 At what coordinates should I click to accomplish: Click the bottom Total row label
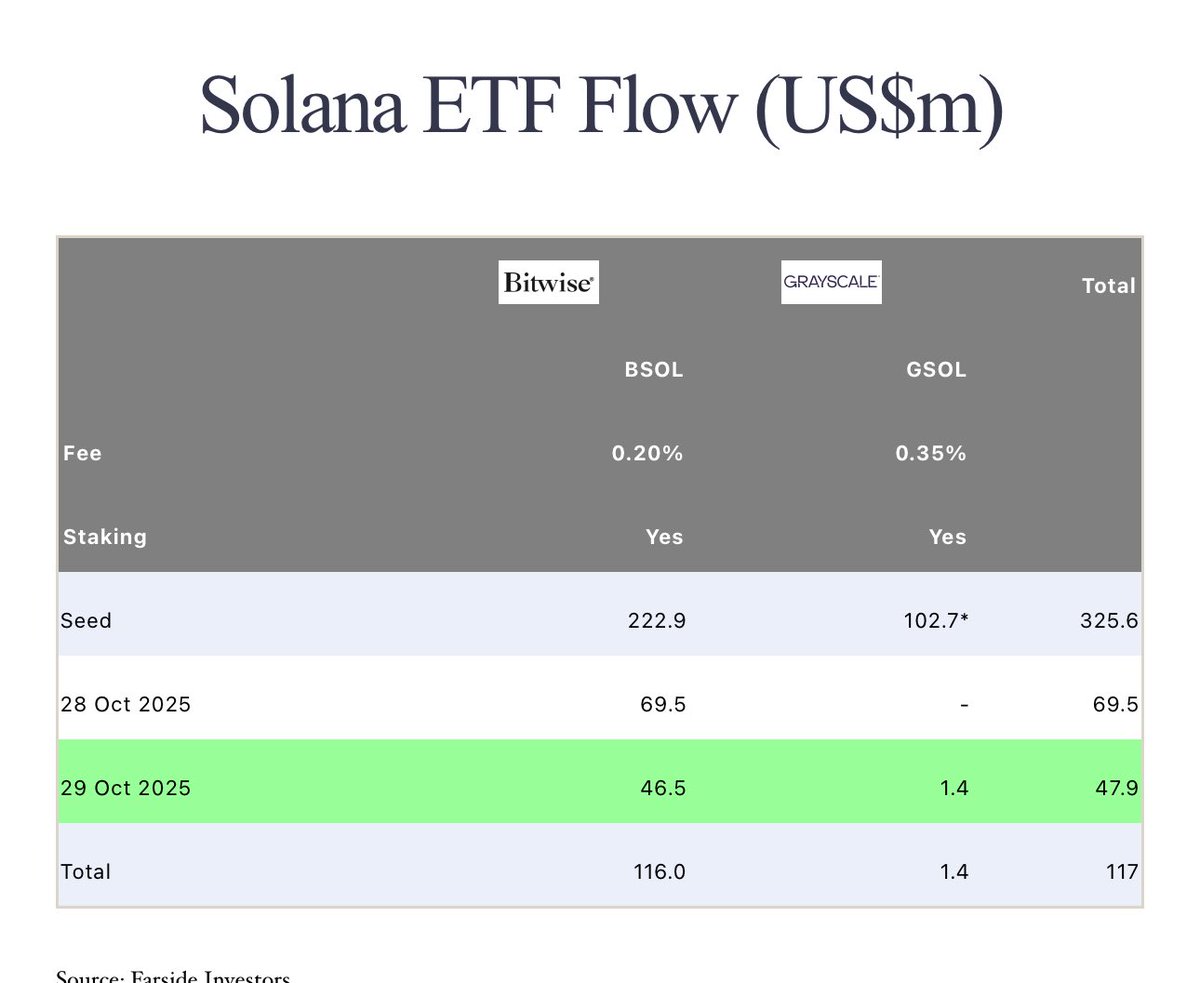coord(86,872)
